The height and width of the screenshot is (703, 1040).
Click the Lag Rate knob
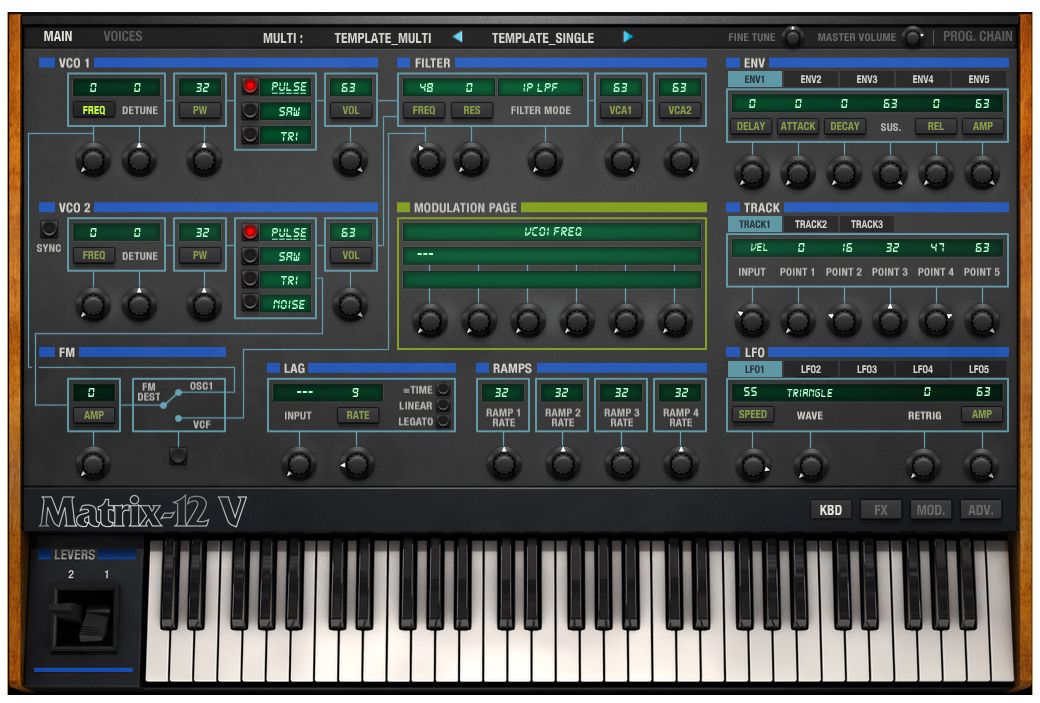click(357, 464)
